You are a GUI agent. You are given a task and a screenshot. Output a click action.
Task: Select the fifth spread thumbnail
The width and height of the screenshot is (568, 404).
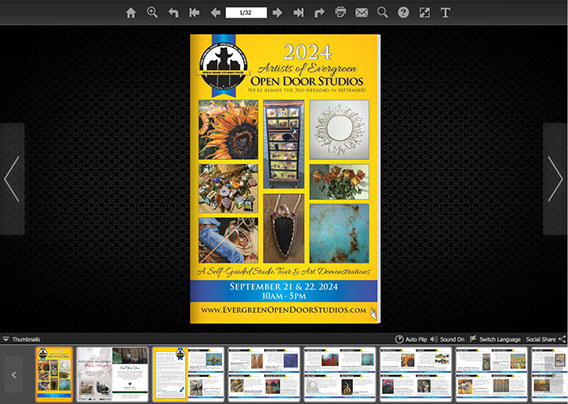point(340,374)
